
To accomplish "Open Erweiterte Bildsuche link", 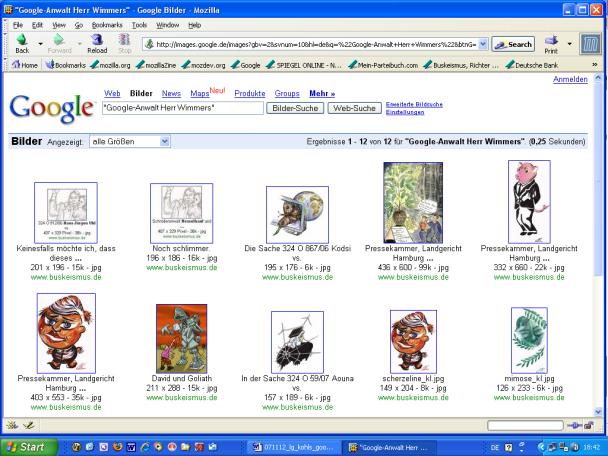I will coord(414,105).
